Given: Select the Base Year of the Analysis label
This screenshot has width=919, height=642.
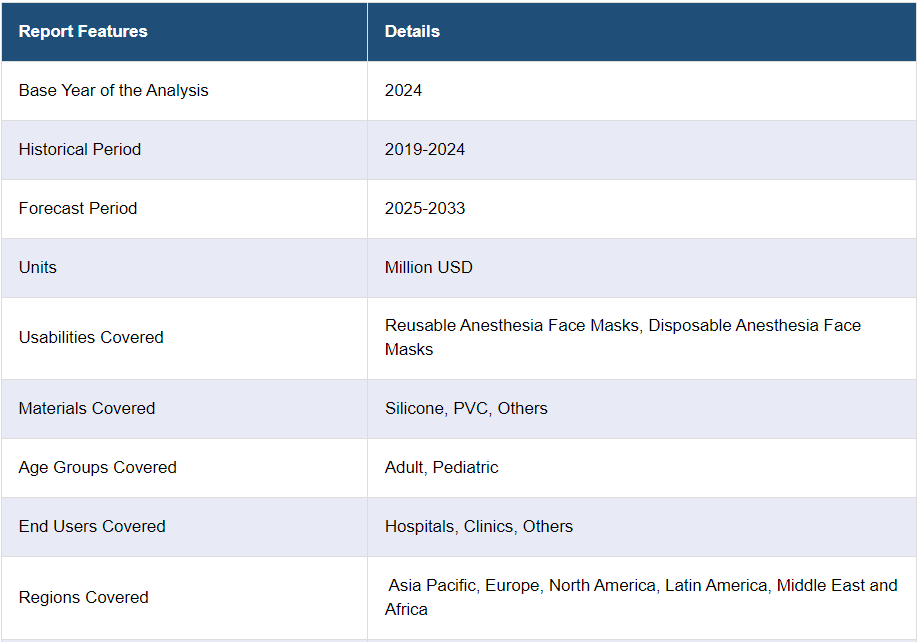Looking at the screenshot, I should [113, 90].
